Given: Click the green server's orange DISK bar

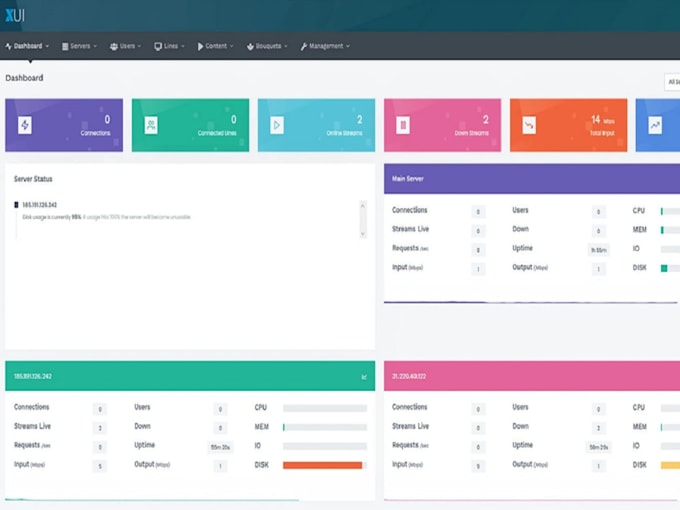Looking at the screenshot, I should pyautogui.click(x=325, y=465).
